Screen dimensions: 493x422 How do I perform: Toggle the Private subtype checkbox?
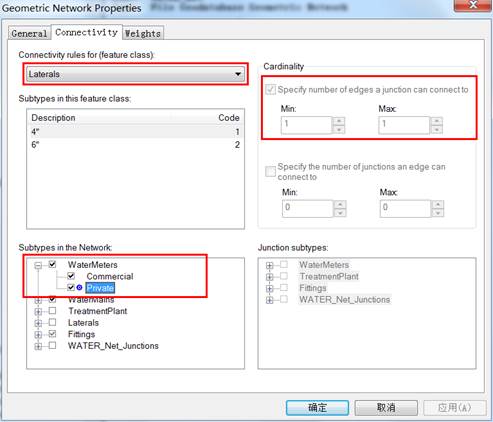coord(71,287)
